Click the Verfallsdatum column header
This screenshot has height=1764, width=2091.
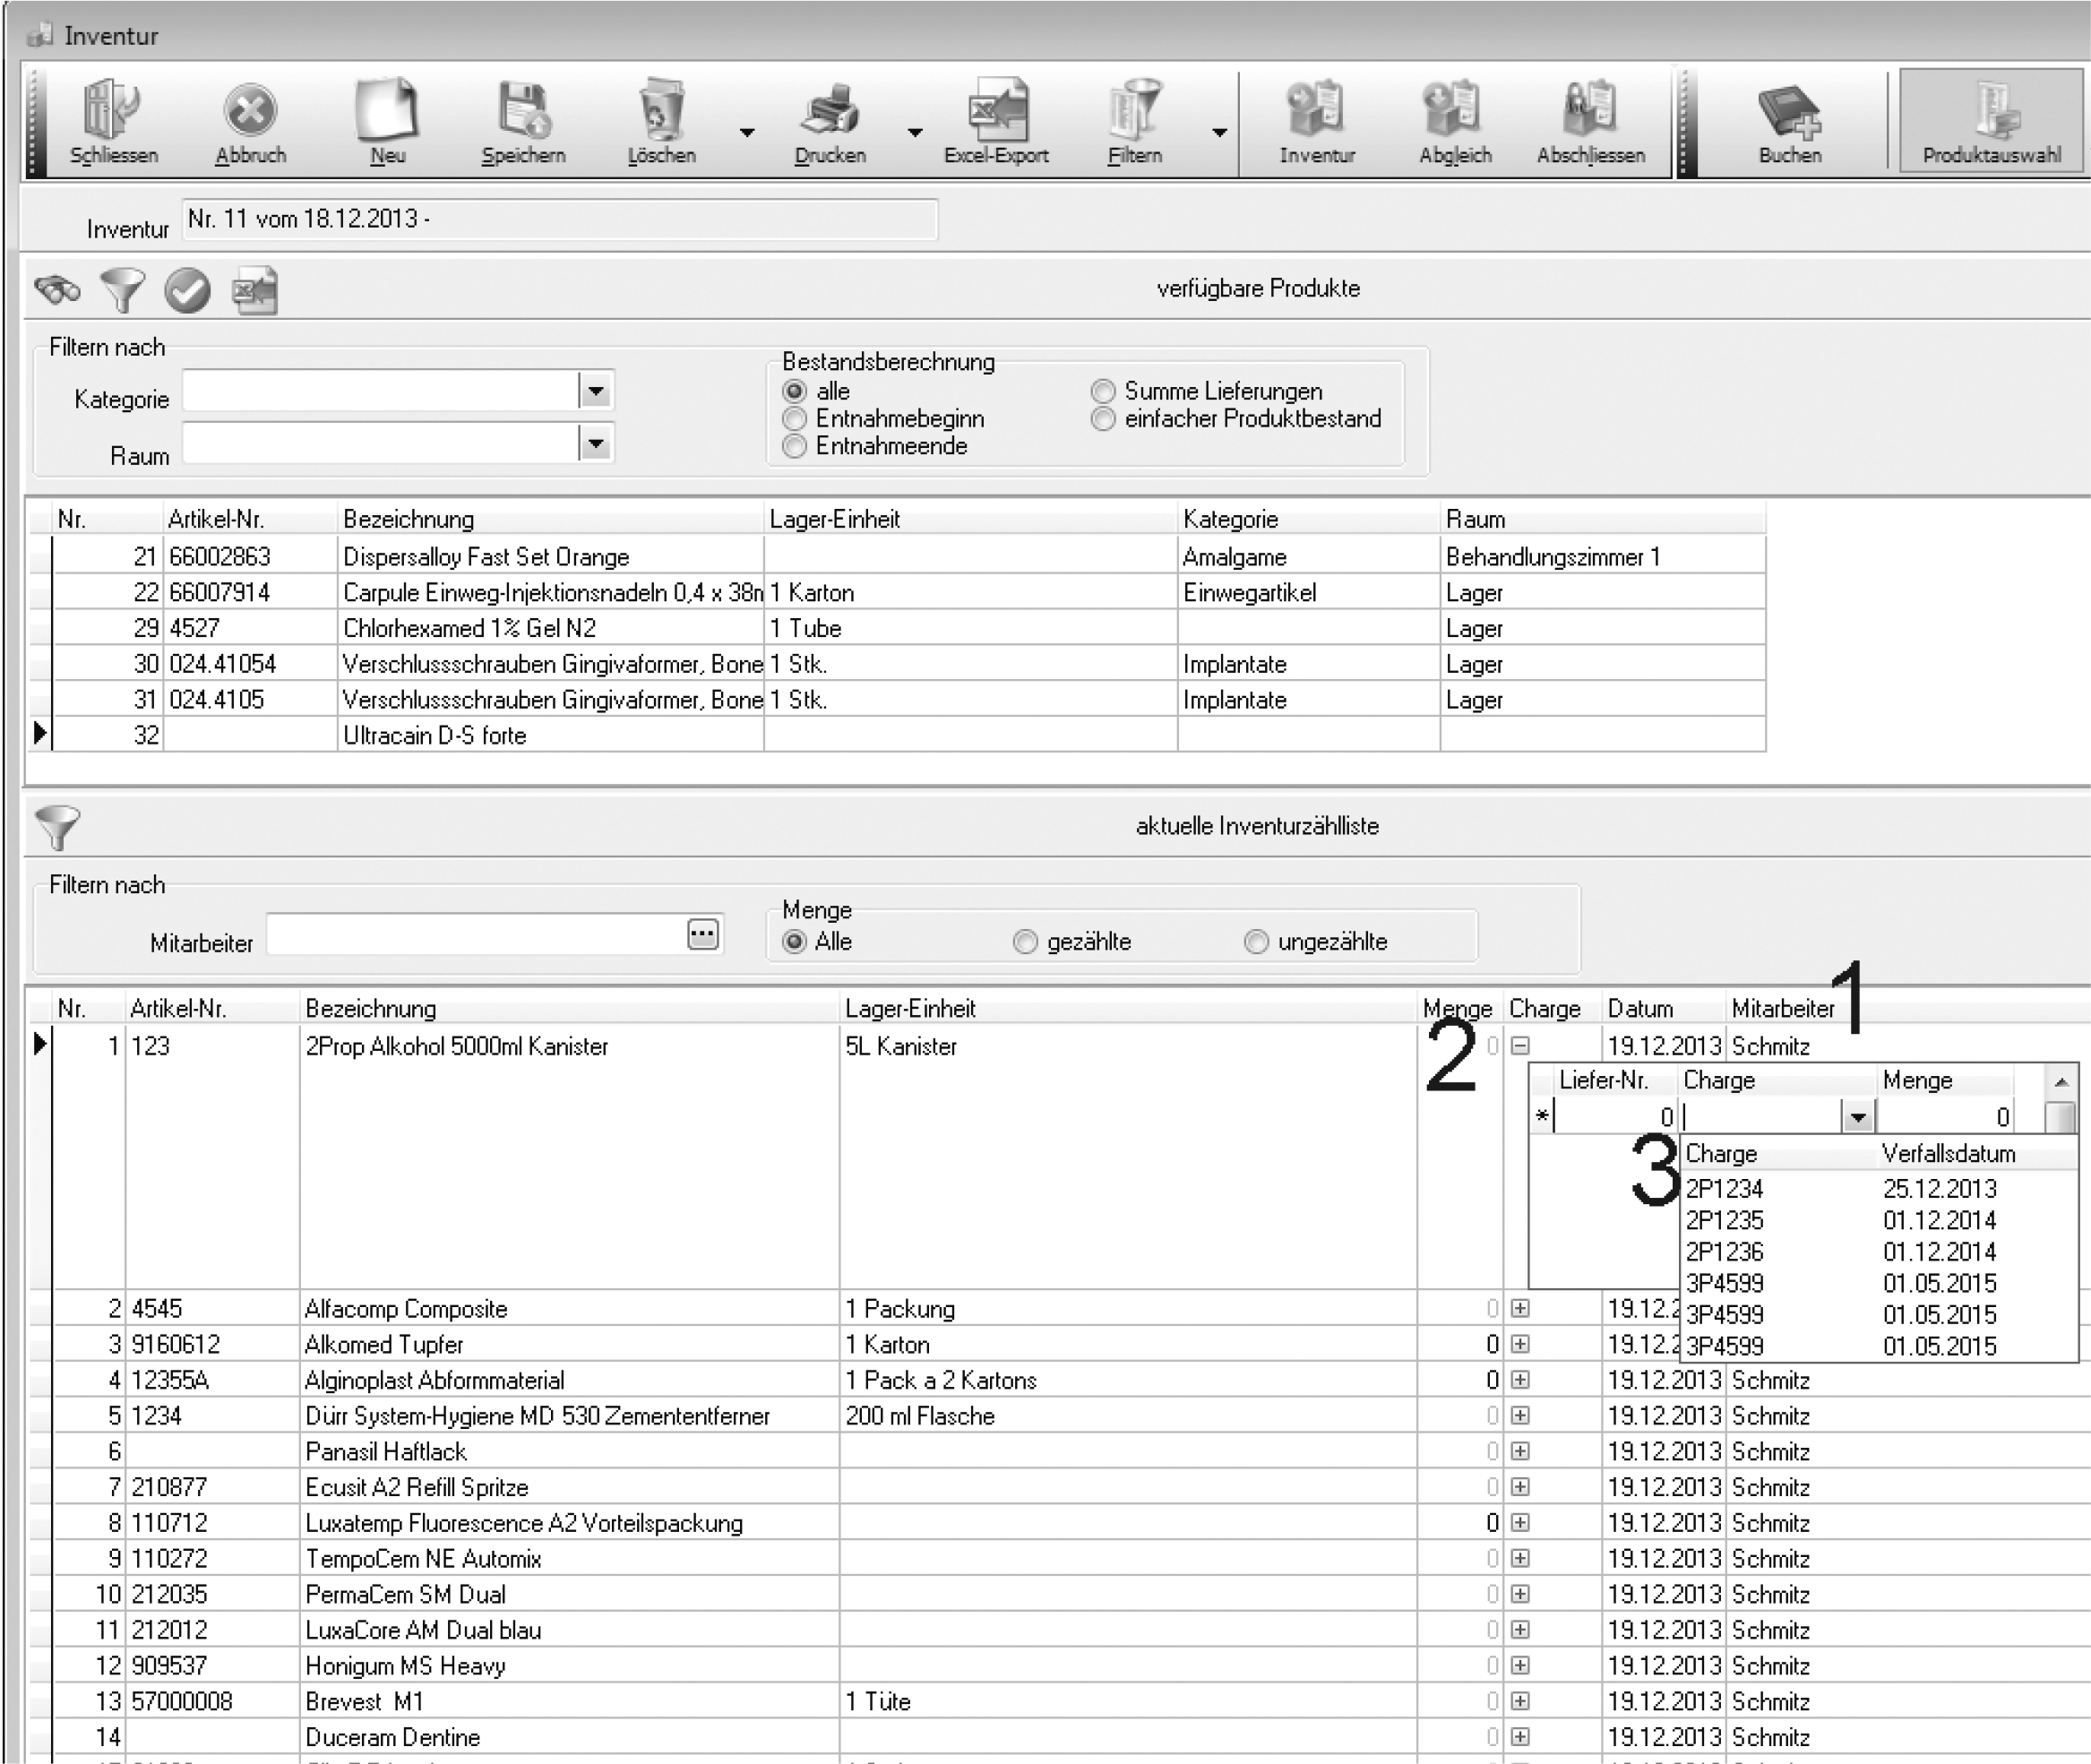coord(1948,1154)
